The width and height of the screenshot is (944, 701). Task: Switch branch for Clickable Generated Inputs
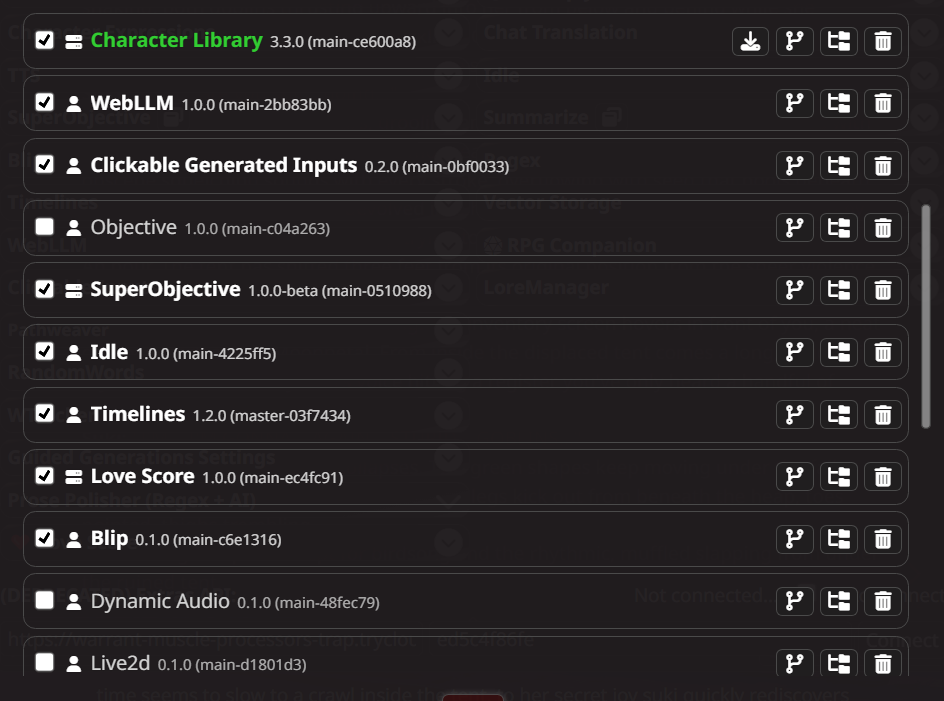[795, 165]
